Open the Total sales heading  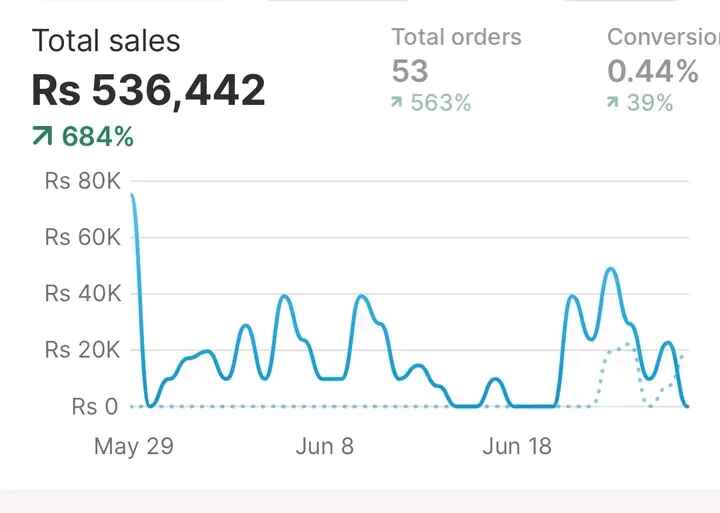[x=106, y=41]
